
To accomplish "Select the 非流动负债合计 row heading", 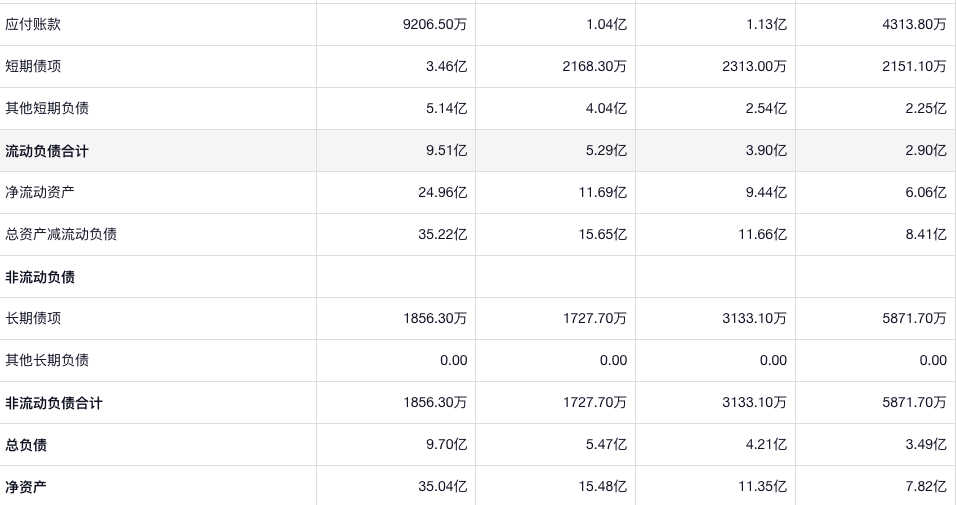I will (54, 403).
